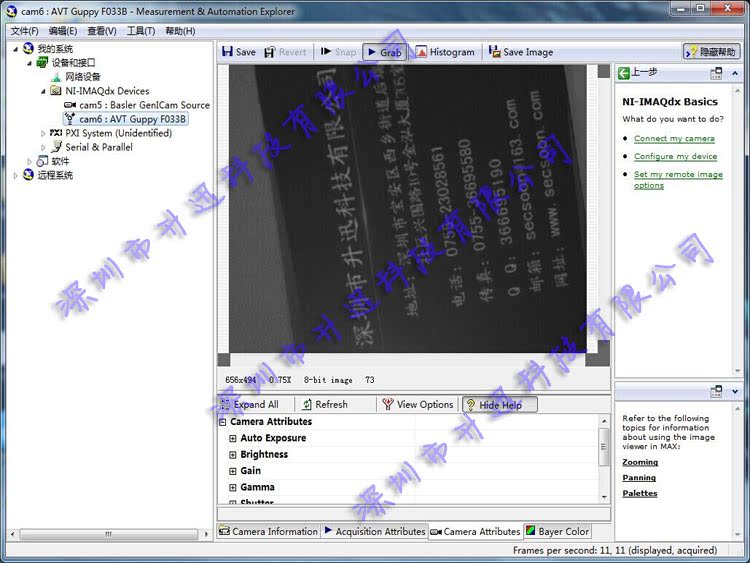The image size is (750, 563).
Task: Open the Palettes help topic
Action: coord(640,493)
